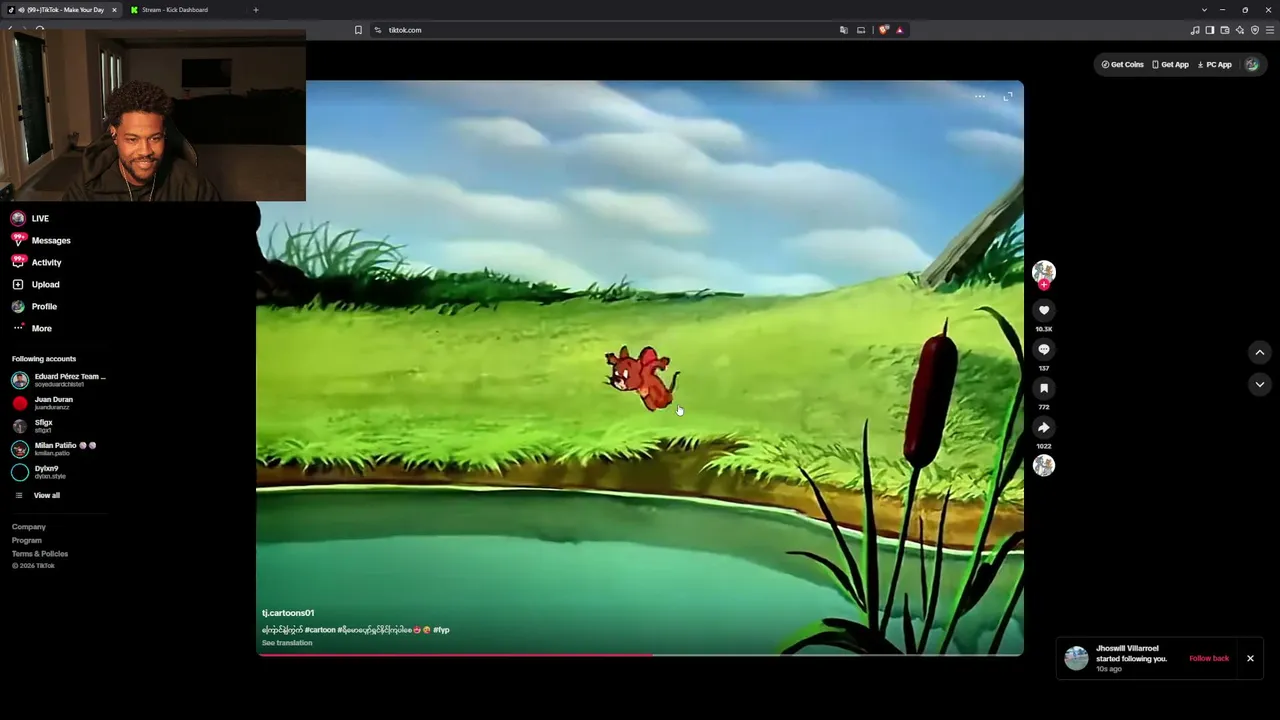Viewport: 1280px width, 720px height.
Task: Click the Get App button
Action: tap(1171, 64)
